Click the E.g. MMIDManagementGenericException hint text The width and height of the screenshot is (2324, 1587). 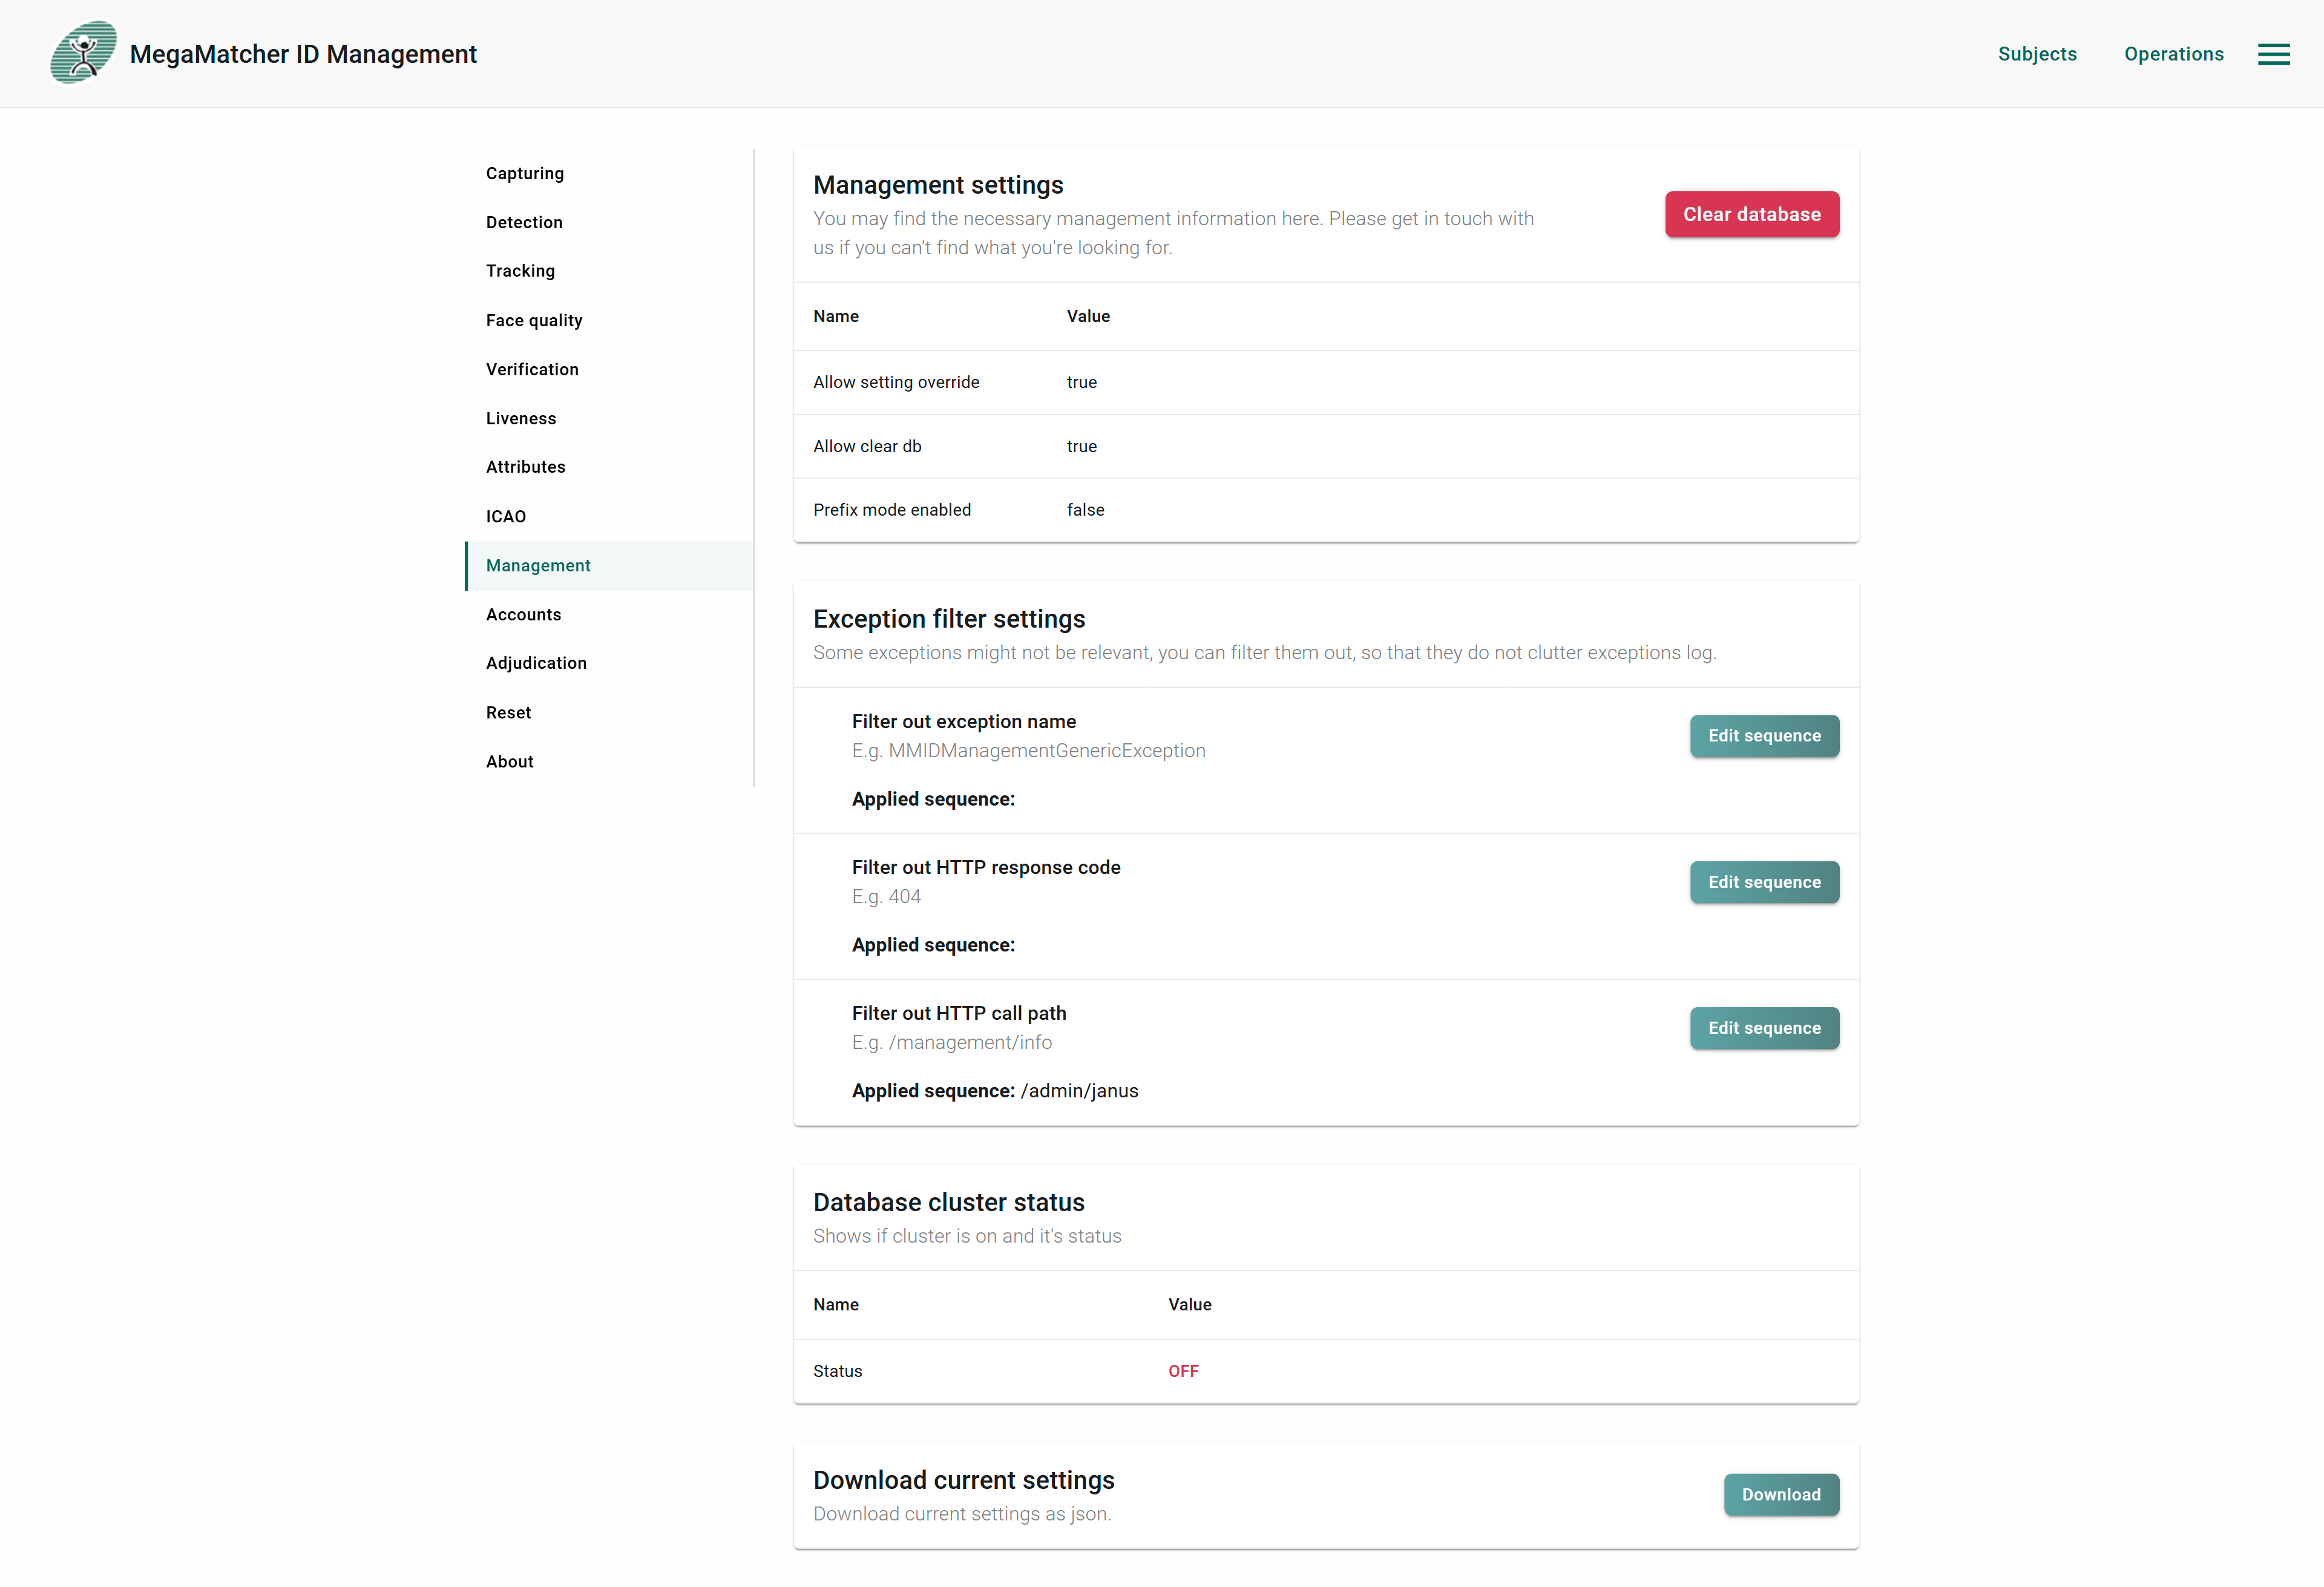(x=1028, y=751)
